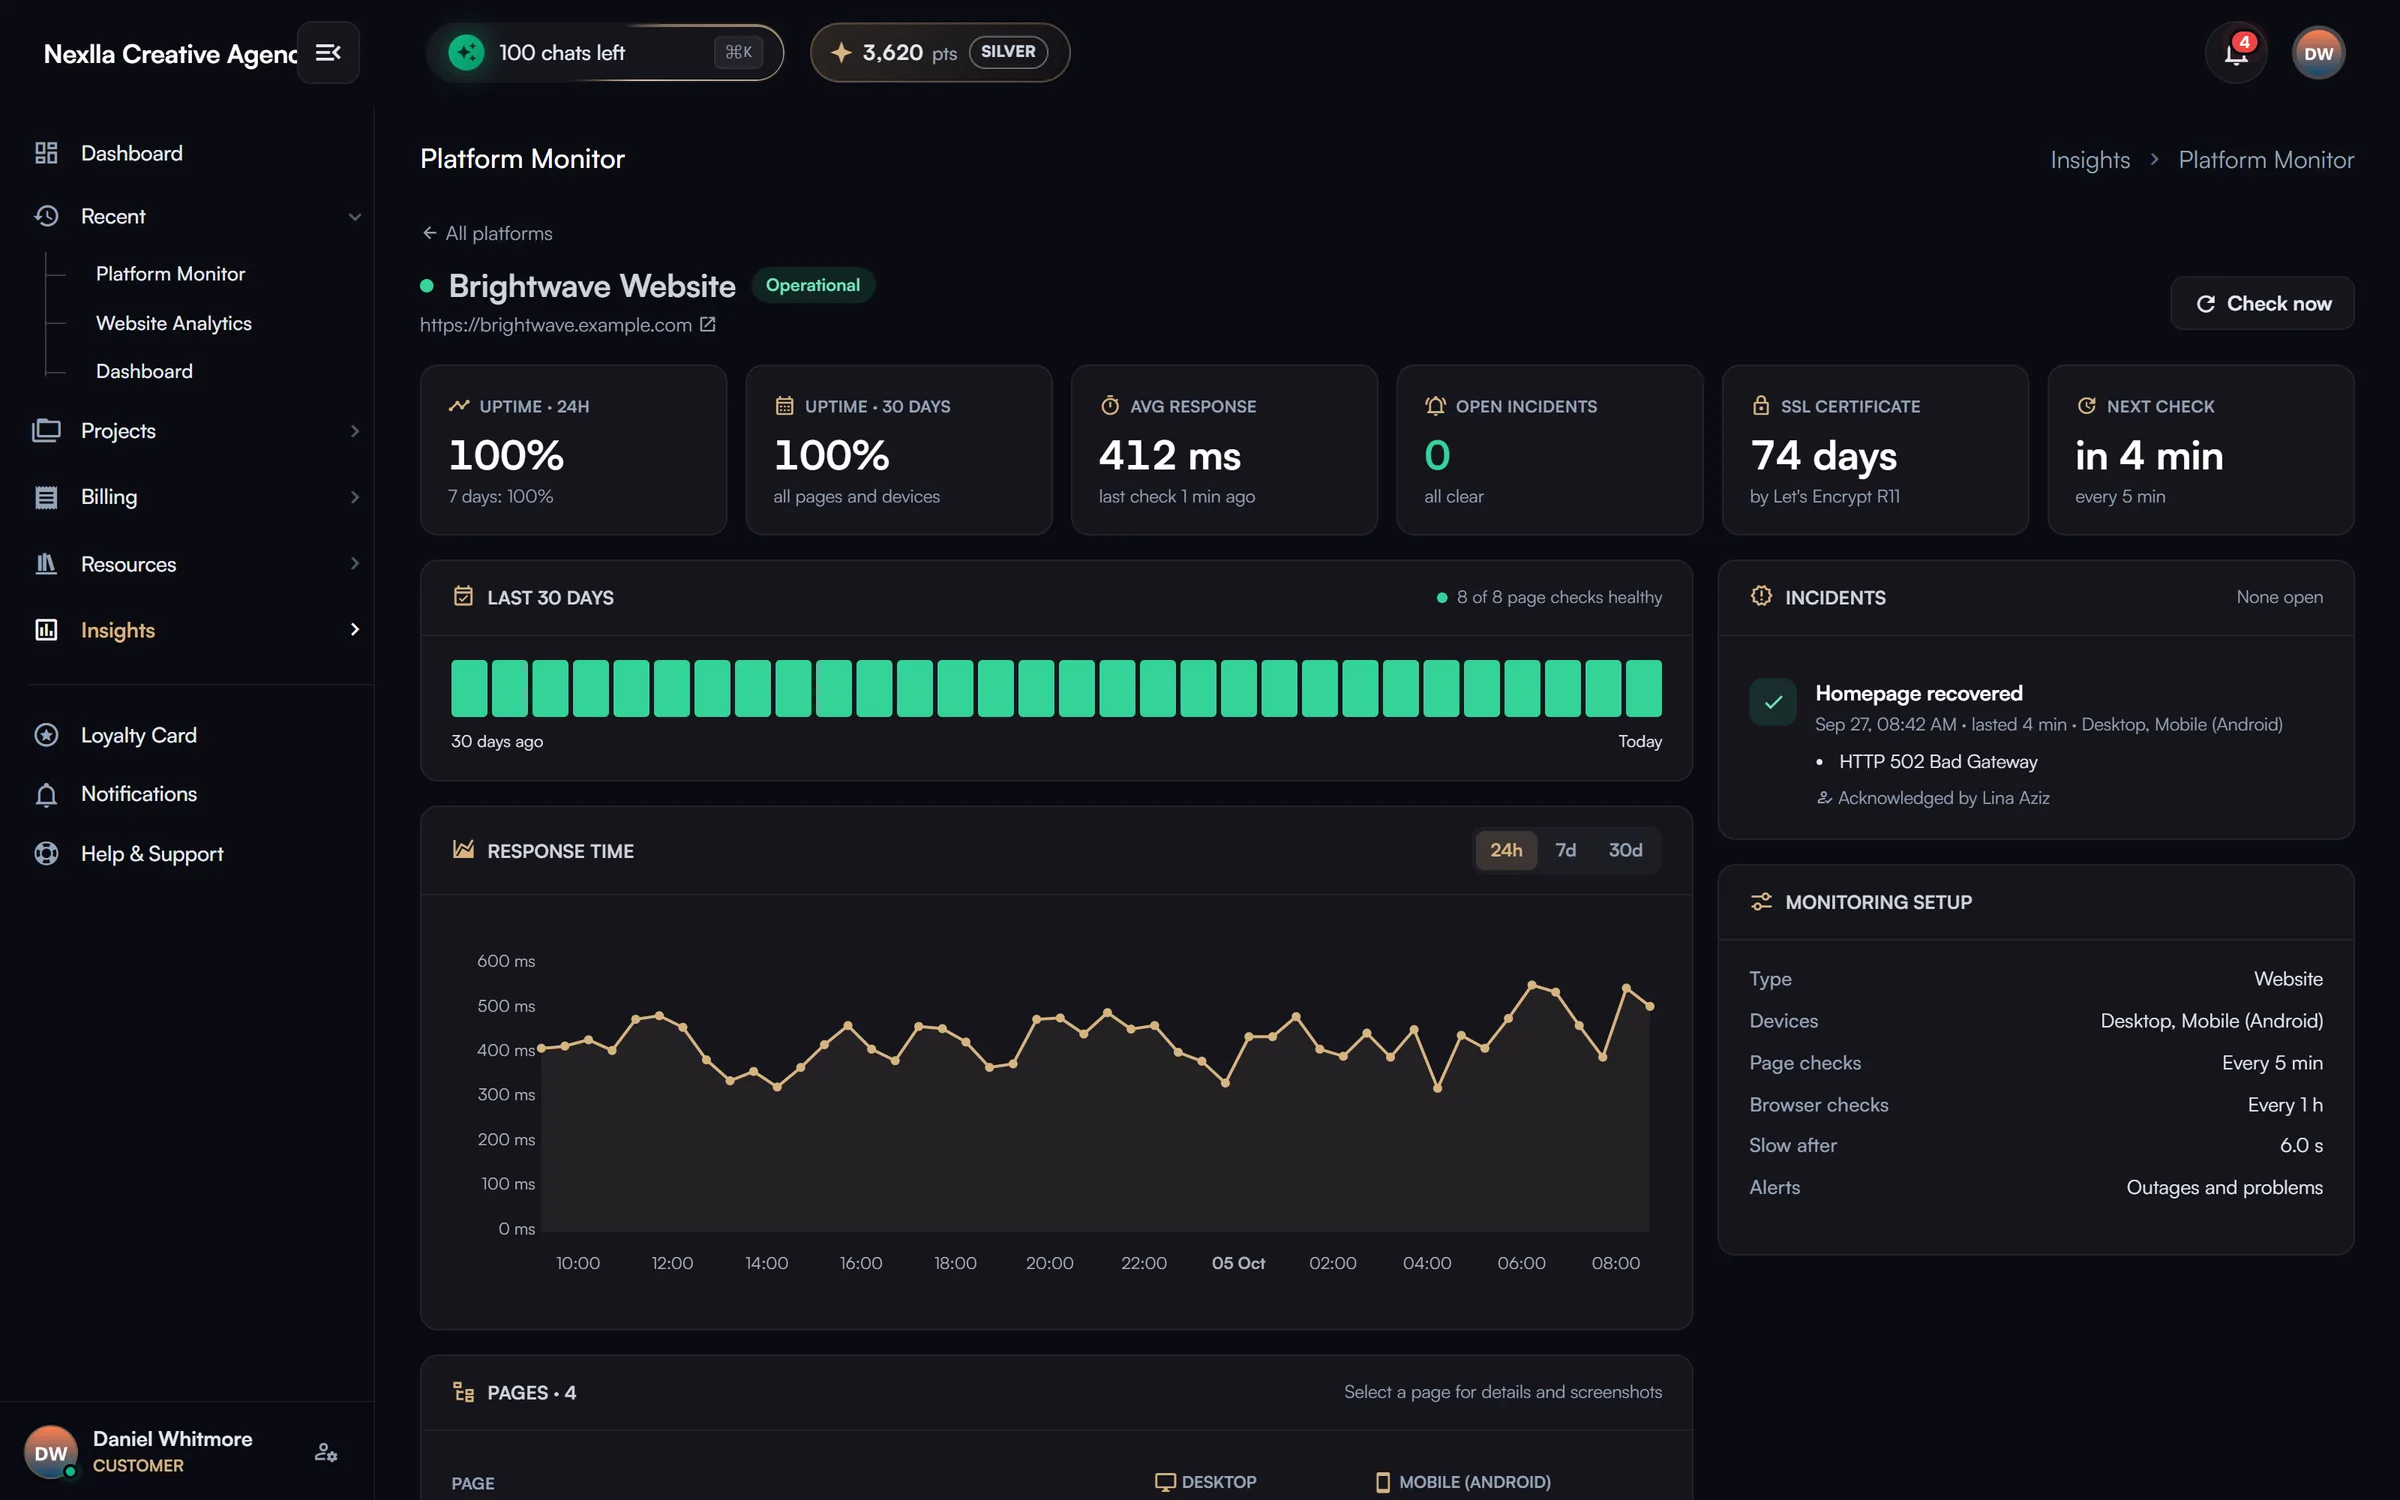Click the Avg Response 412 ms card
Screen dimensions: 2400x1500
click(x=1224, y=450)
